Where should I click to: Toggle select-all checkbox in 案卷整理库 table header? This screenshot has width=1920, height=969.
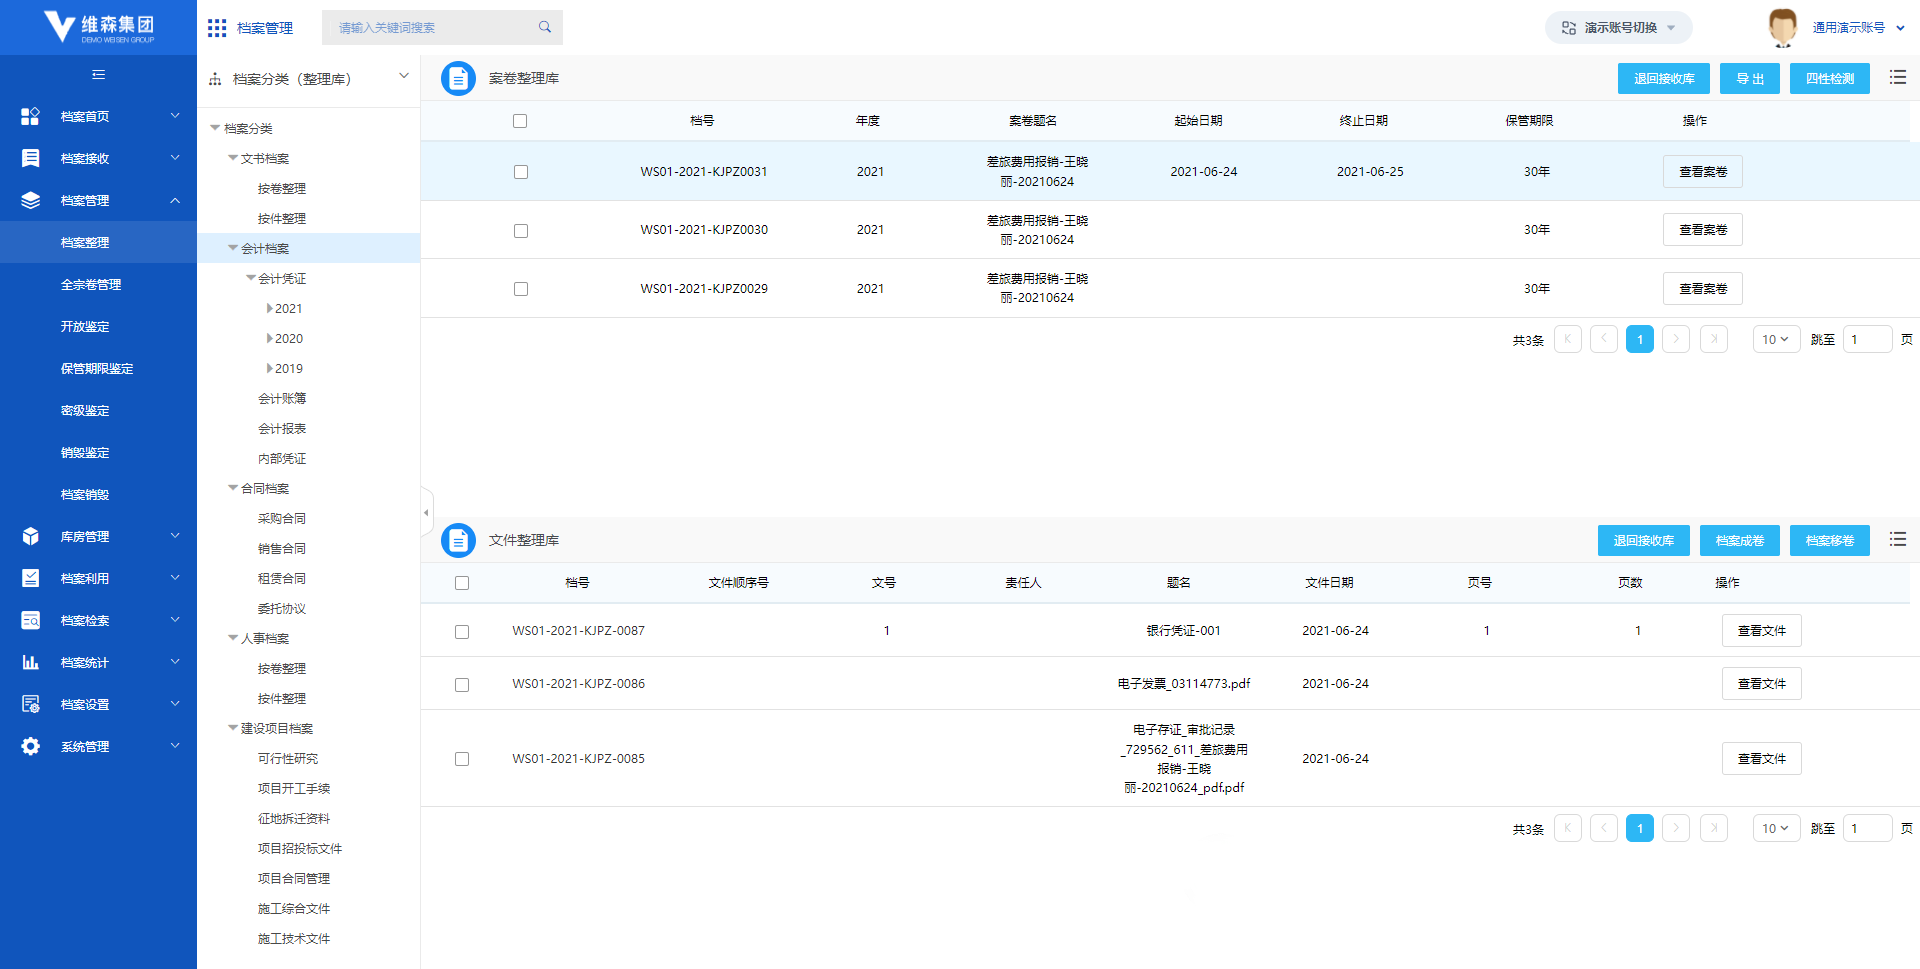520,121
